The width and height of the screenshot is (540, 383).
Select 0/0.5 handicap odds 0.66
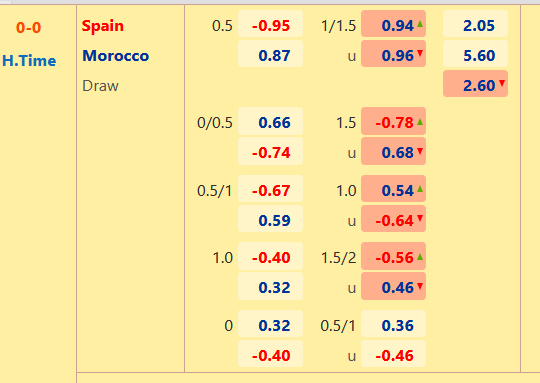(x=270, y=121)
